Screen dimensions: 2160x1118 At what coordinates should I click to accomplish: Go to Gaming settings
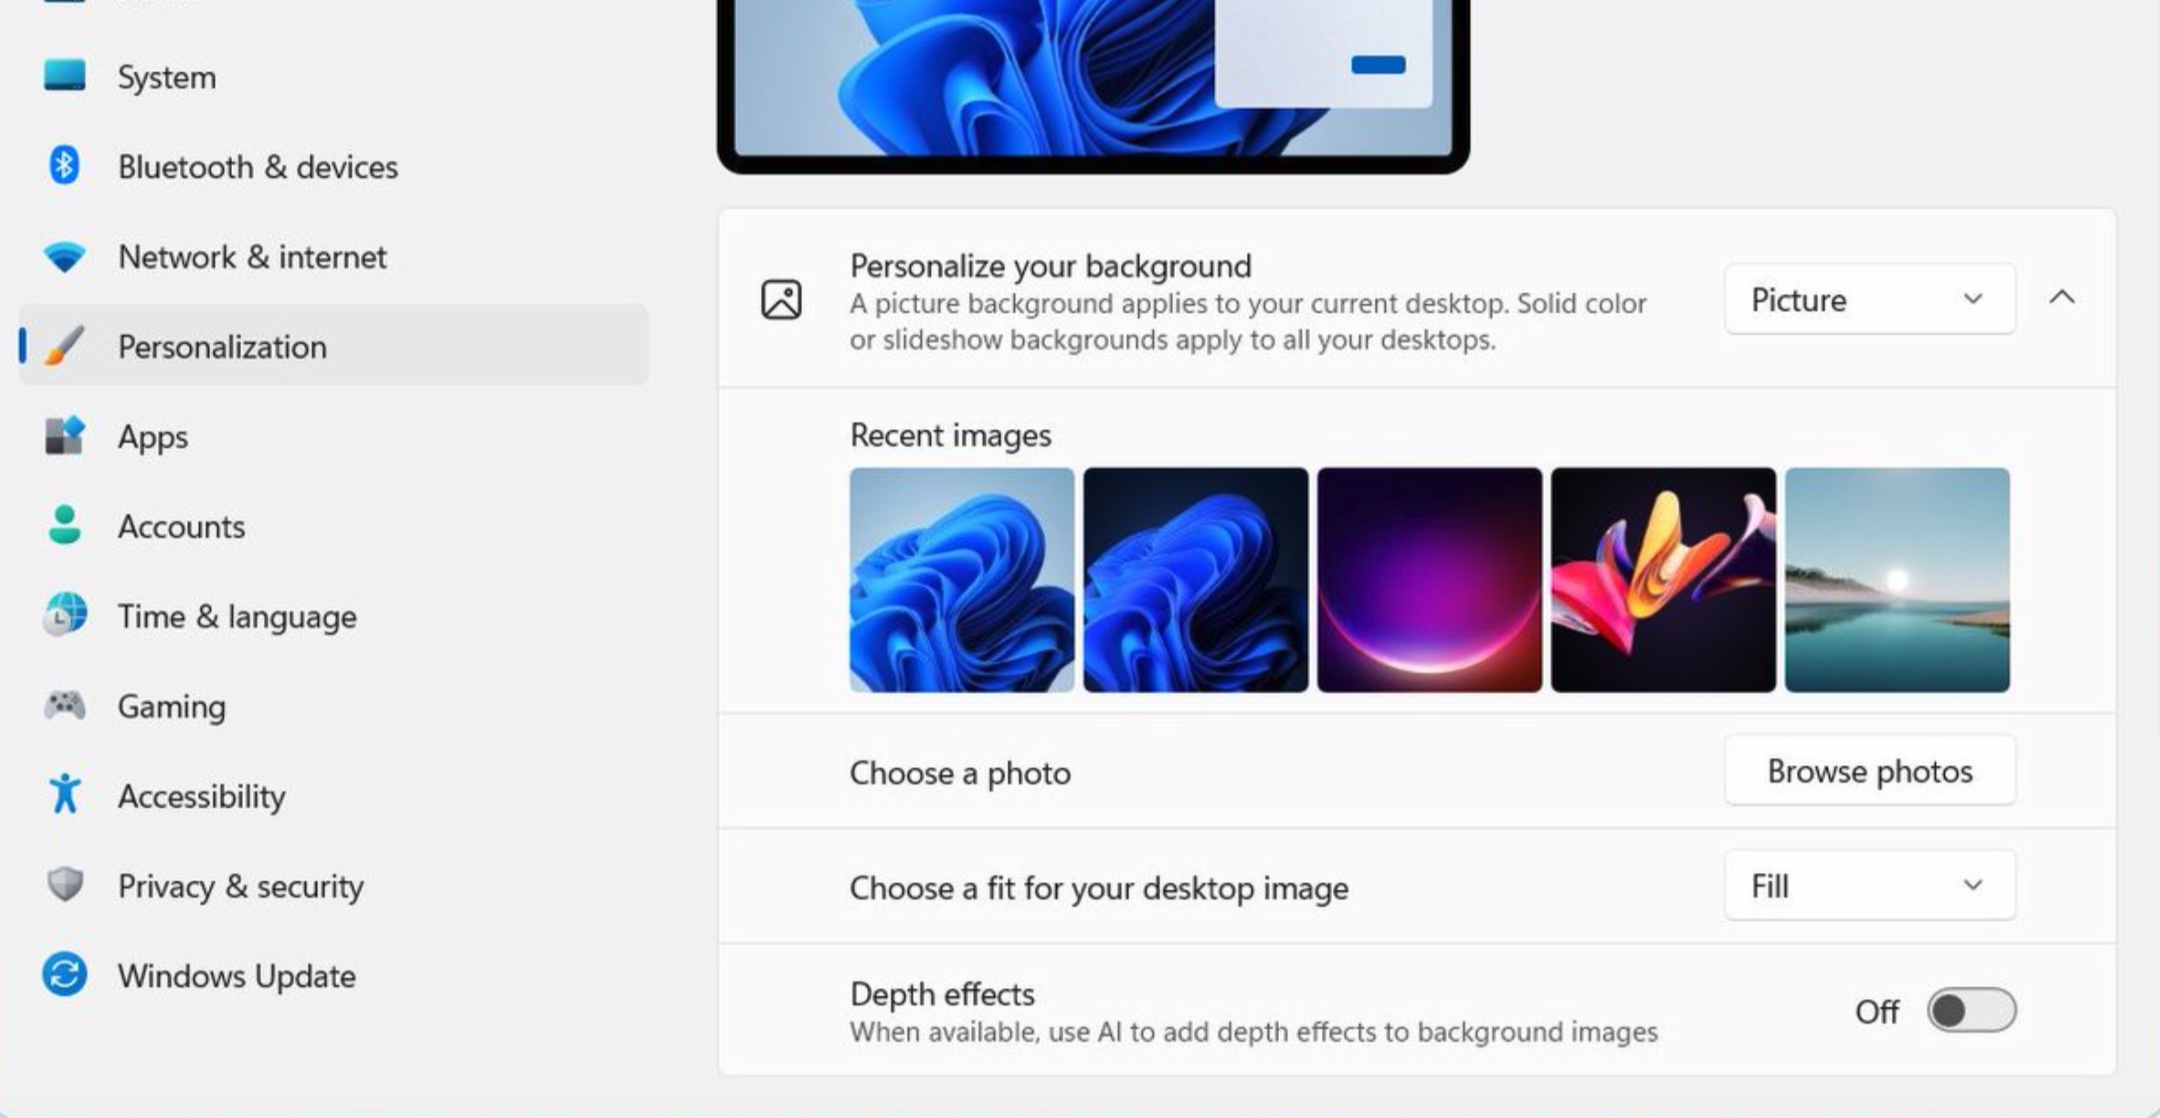point(334,706)
